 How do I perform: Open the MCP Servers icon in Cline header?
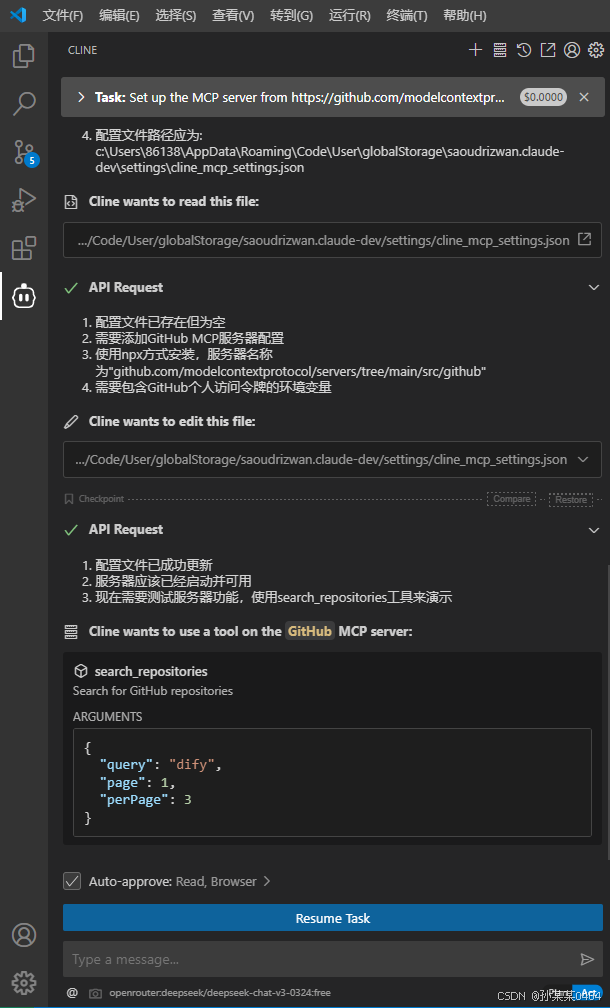pos(499,50)
